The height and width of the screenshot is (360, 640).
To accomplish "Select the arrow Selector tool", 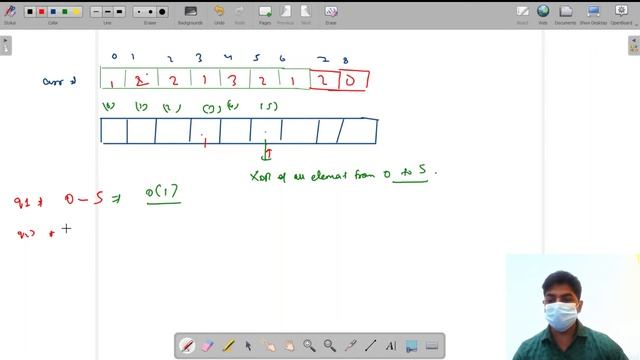I will tap(248, 346).
